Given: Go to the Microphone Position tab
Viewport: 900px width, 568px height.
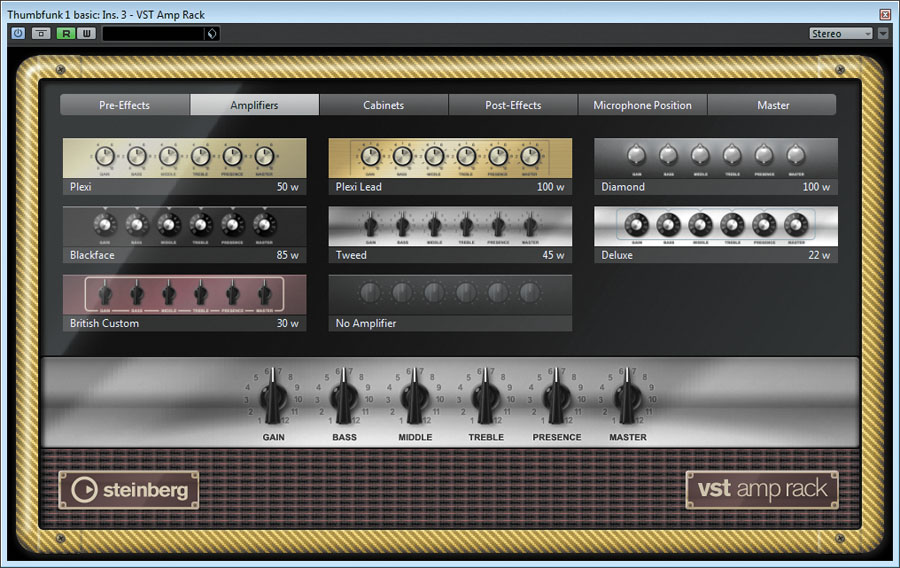Looking at the screenshot, I should pyautogui.click(x=642, y=105).
